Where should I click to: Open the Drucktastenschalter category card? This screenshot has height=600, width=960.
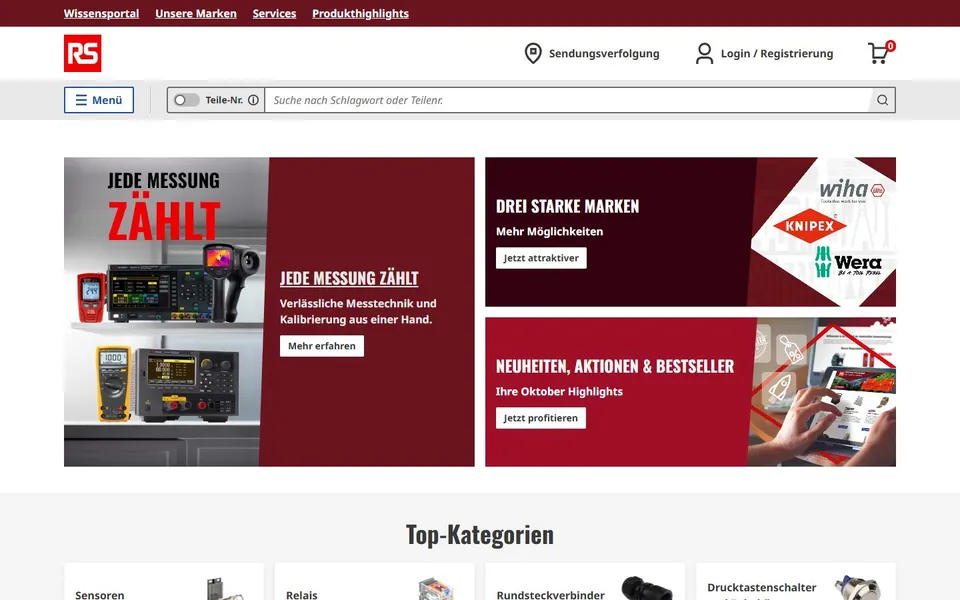pyautogui.click(x=796, y=582)
